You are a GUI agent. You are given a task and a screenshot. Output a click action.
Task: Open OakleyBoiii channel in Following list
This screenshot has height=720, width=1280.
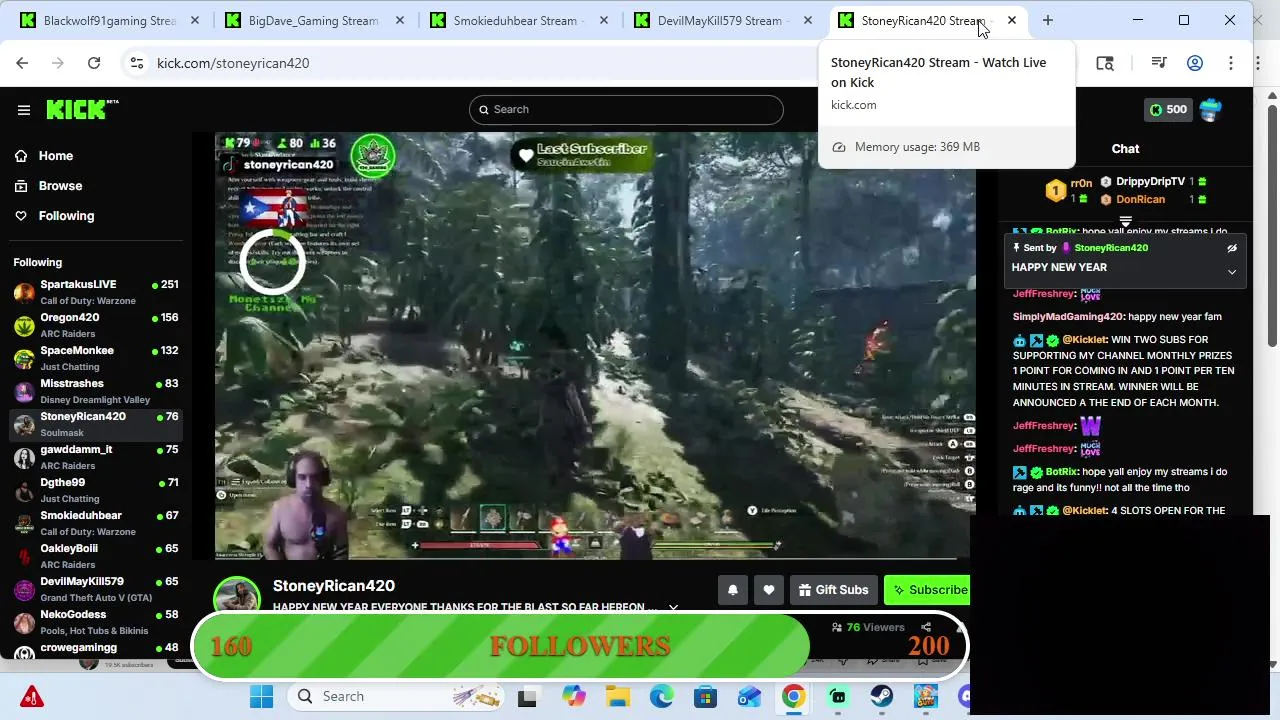(x=96, y=556)
